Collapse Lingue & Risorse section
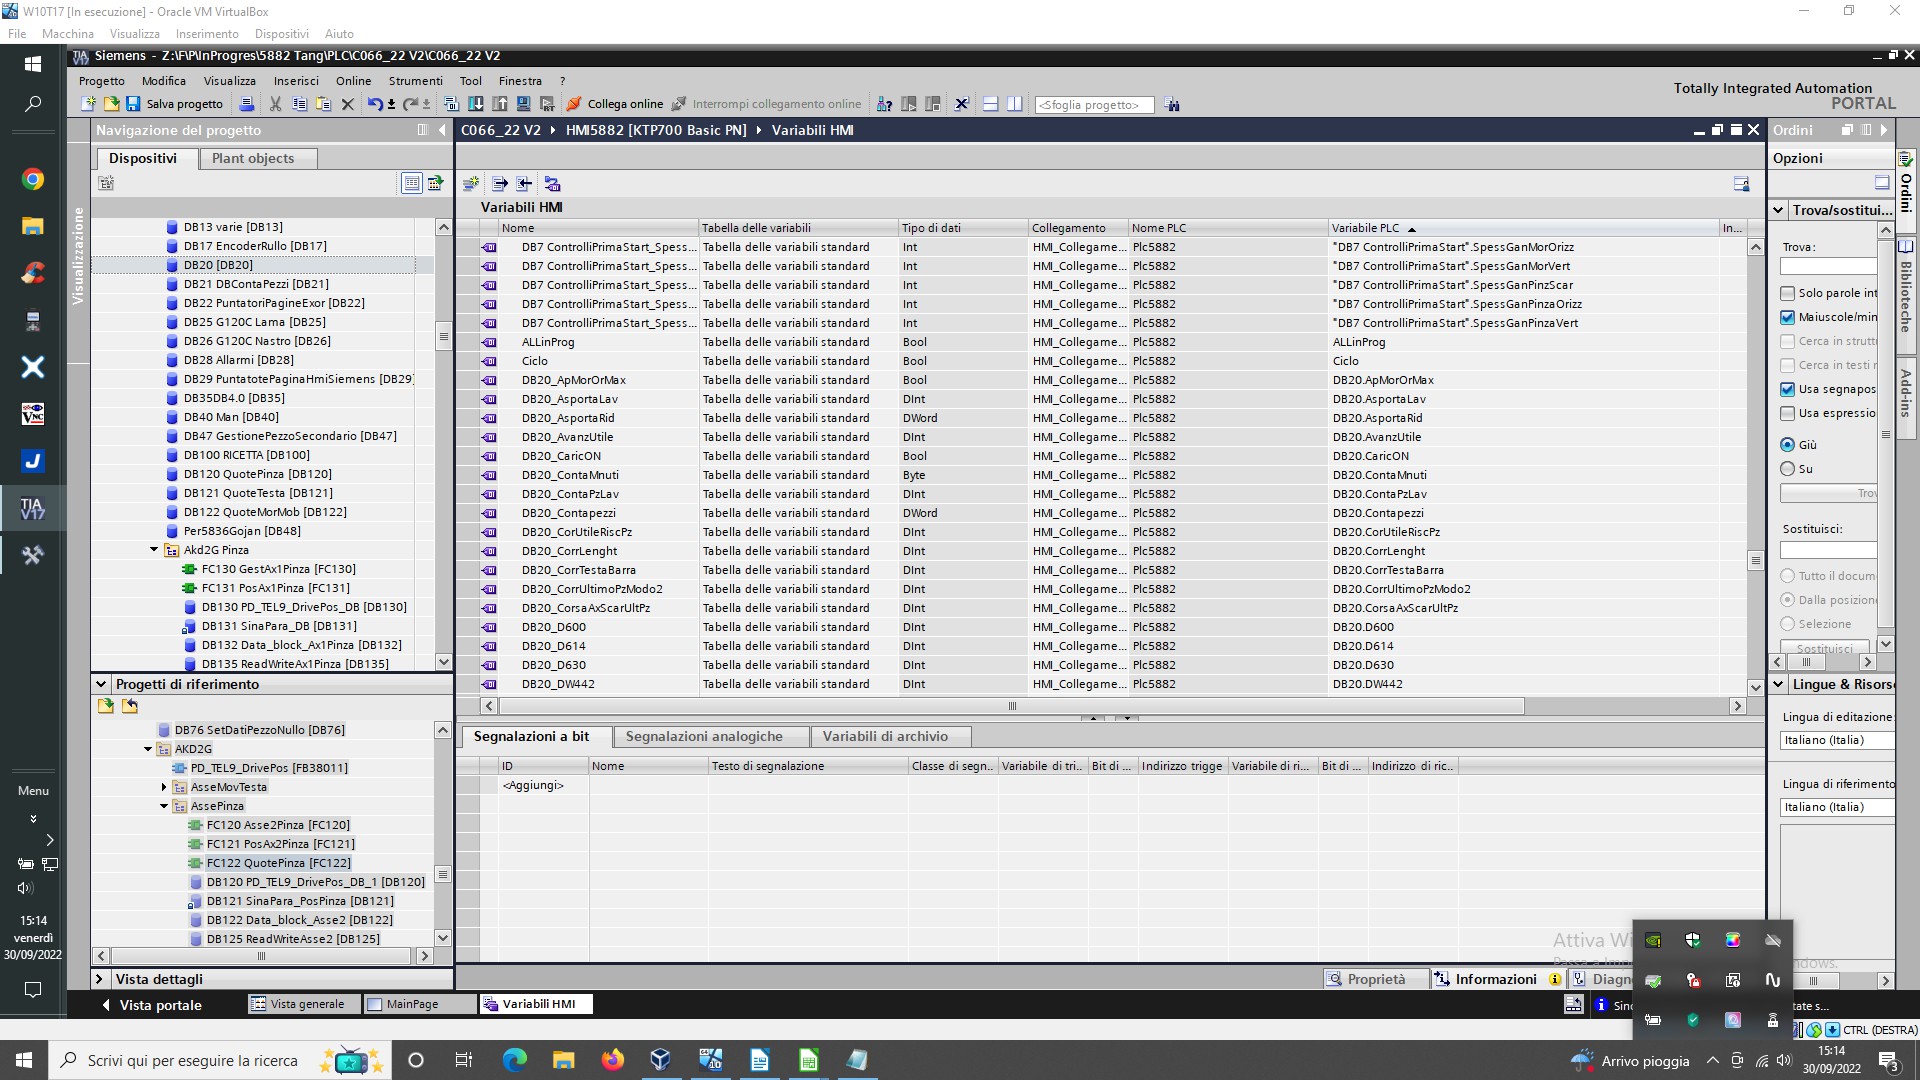1920x1080 pixels. pos(1779,684)
